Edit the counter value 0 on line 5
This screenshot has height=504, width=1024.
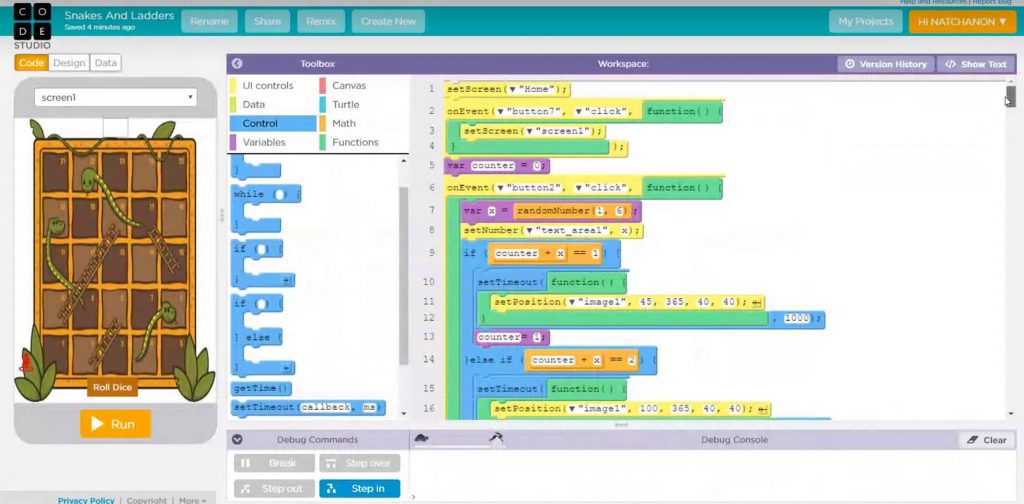coord(537,166)
